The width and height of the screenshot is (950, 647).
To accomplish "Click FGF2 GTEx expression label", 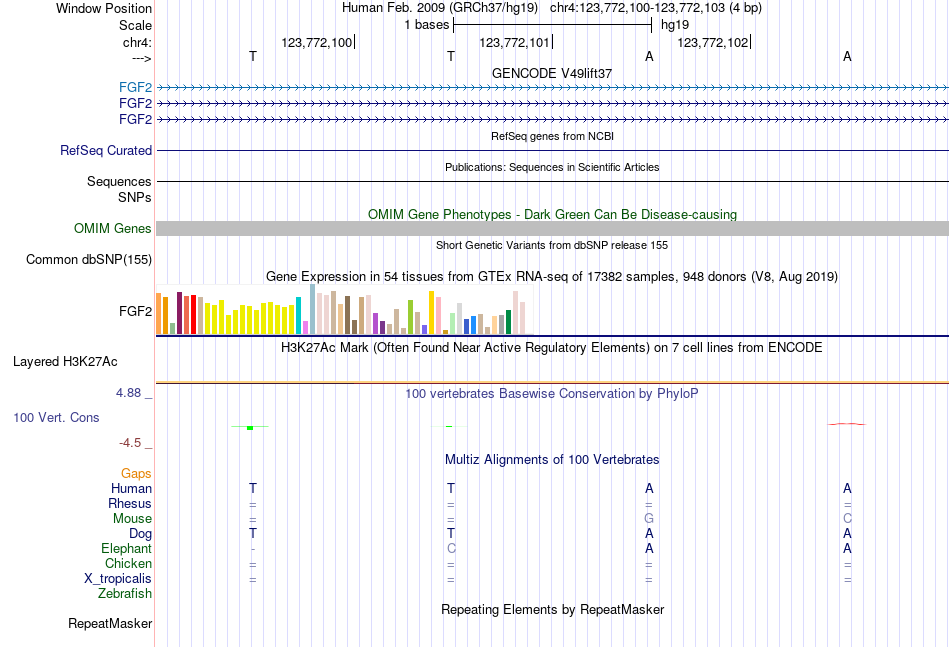I will click(135, 311).
